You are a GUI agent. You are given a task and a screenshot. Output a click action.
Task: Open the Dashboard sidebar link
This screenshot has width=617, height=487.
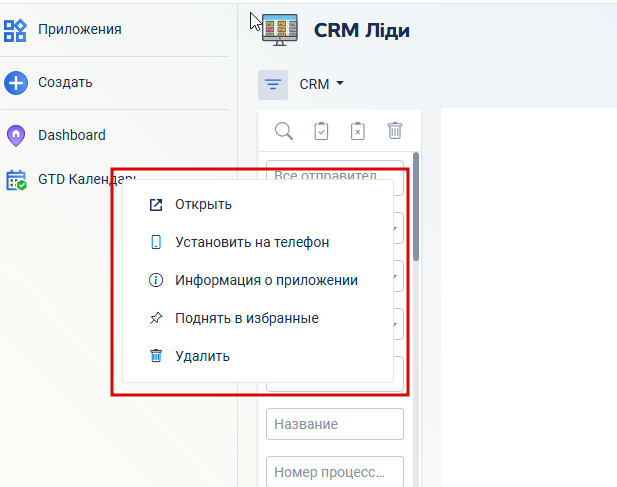72,135
